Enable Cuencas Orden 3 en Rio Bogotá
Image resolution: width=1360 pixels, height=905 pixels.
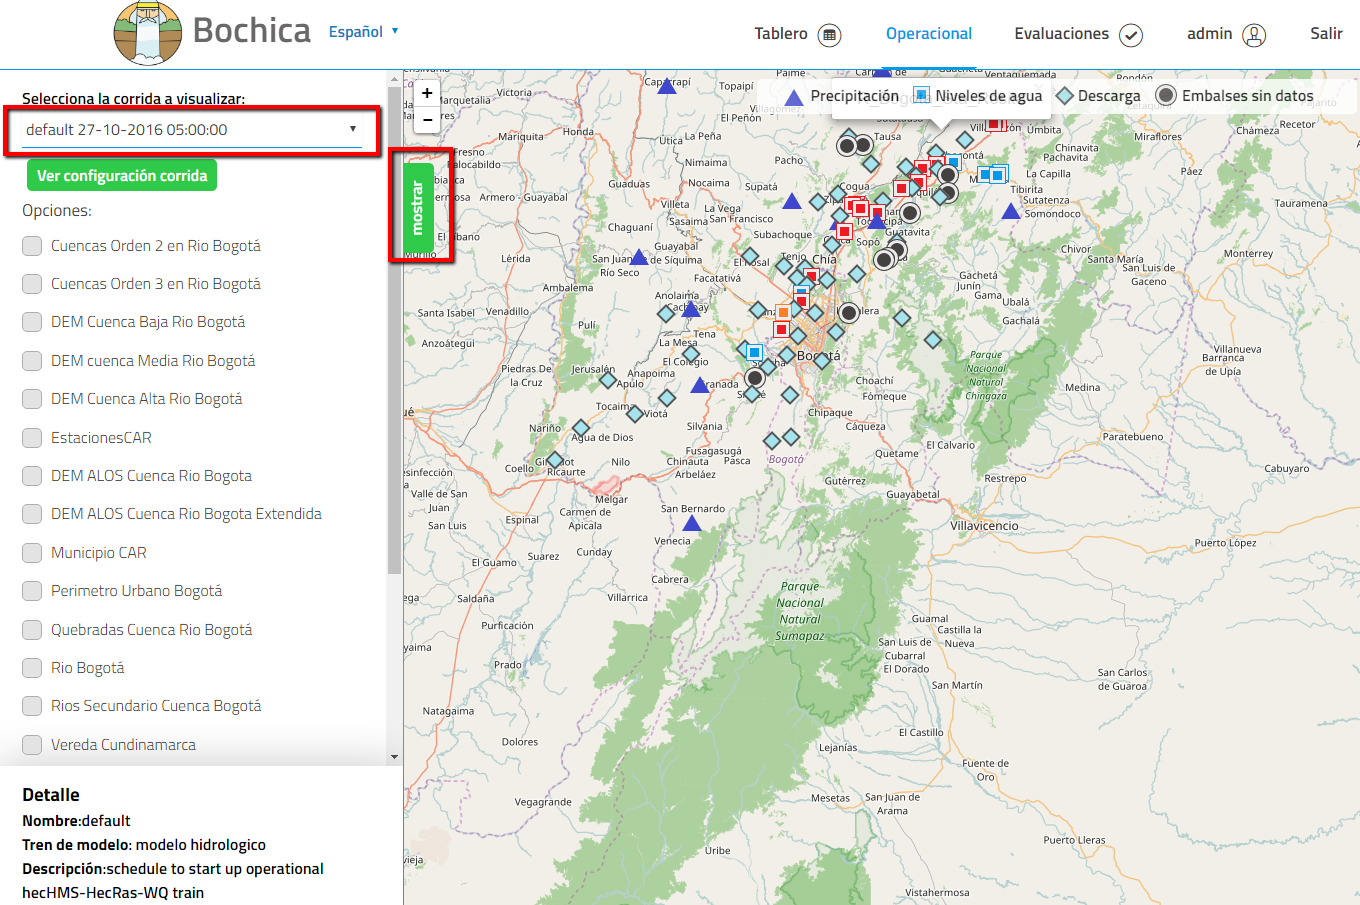coord(32,284)
